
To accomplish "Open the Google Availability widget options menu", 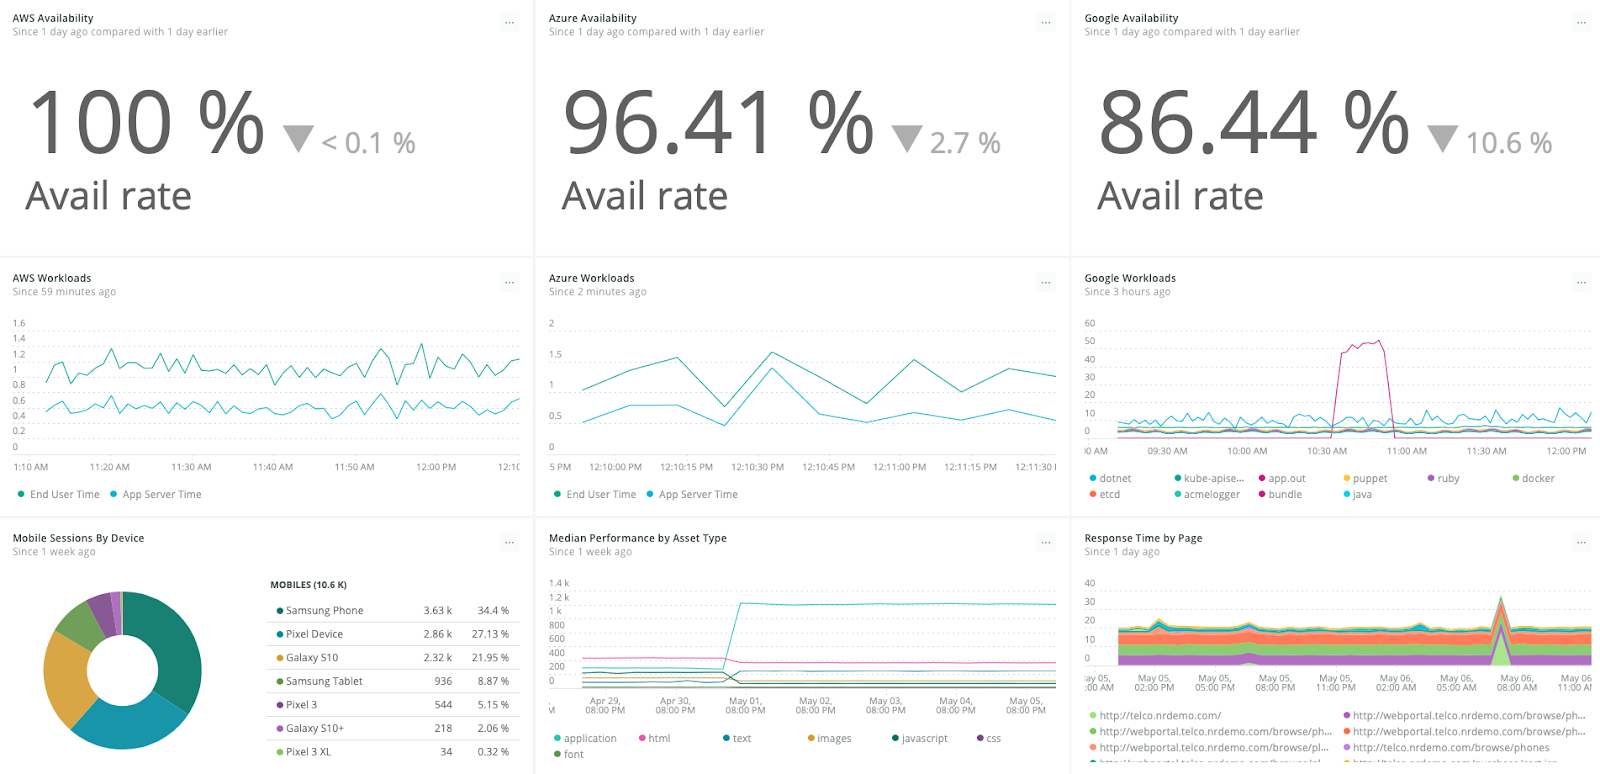I will 1581,23.
